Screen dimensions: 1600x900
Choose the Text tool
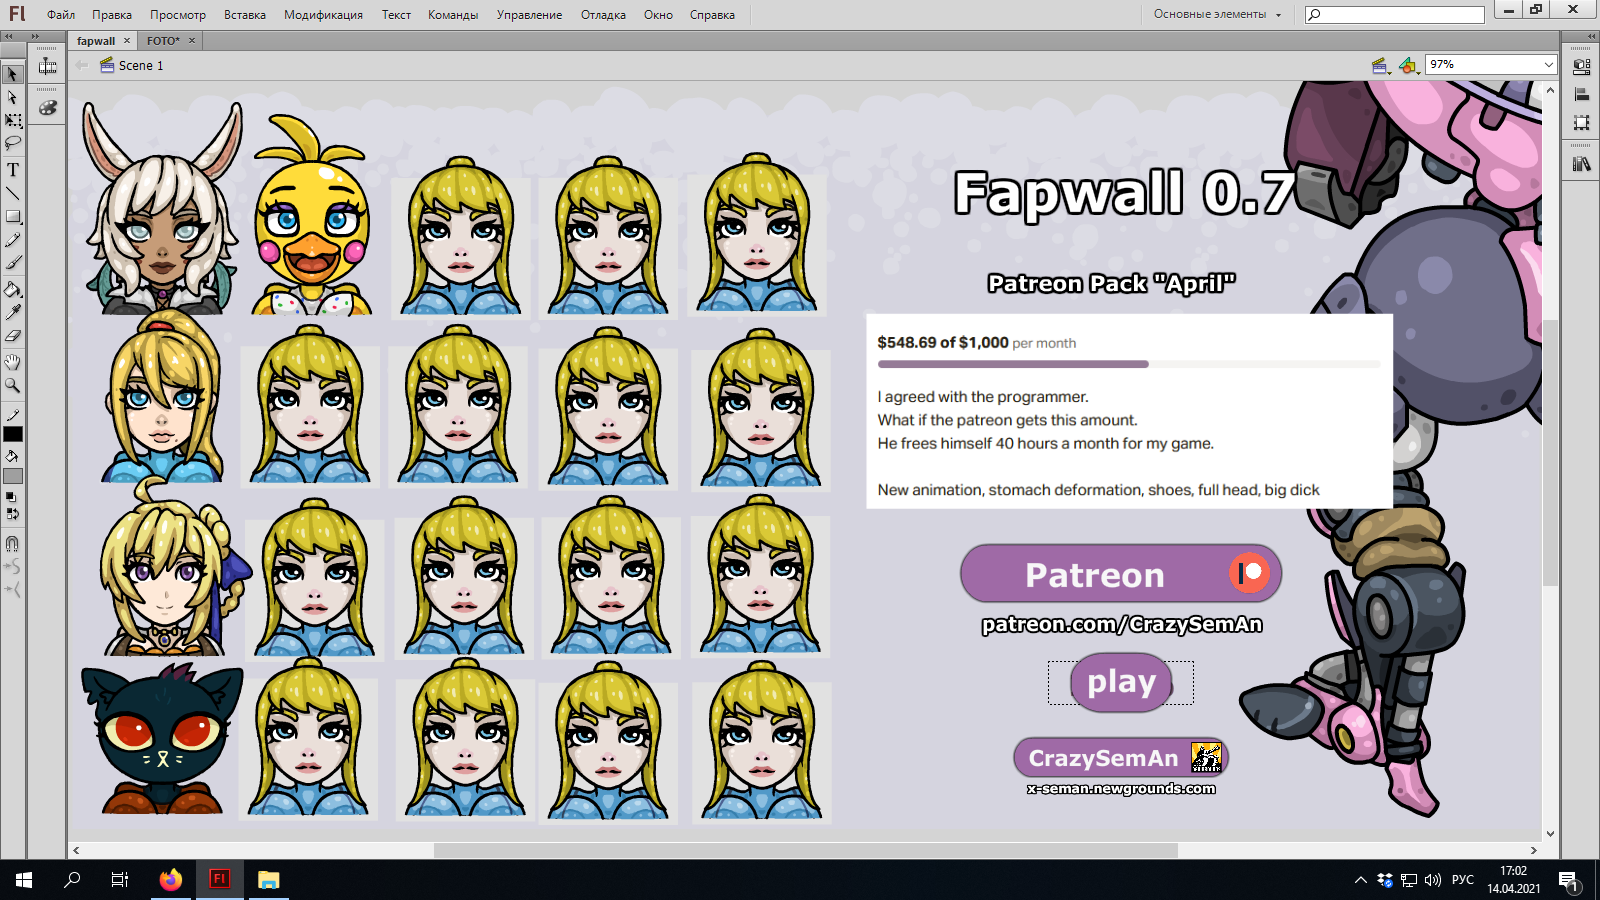[x=13, y=170]
